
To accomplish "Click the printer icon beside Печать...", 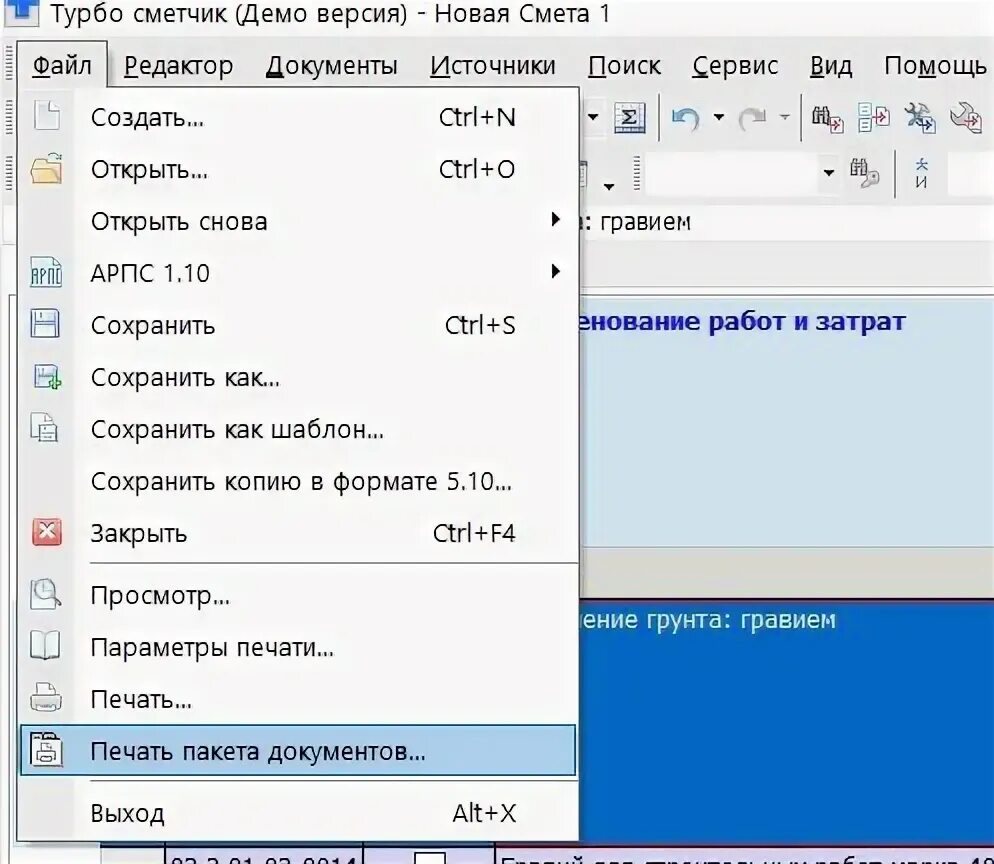I will click(46, 697).
